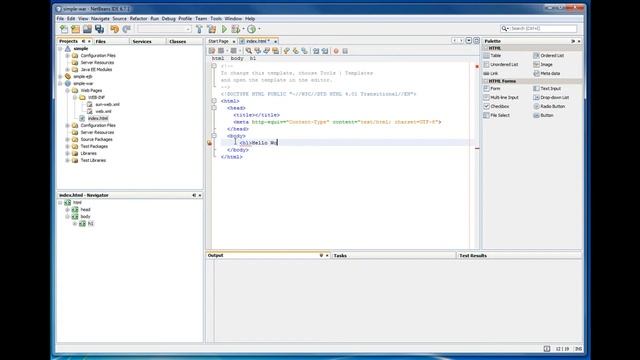The width and height of the screenshot is (640, 360).
Task: Collapse the simple-war project node
Action: point(60,84)
